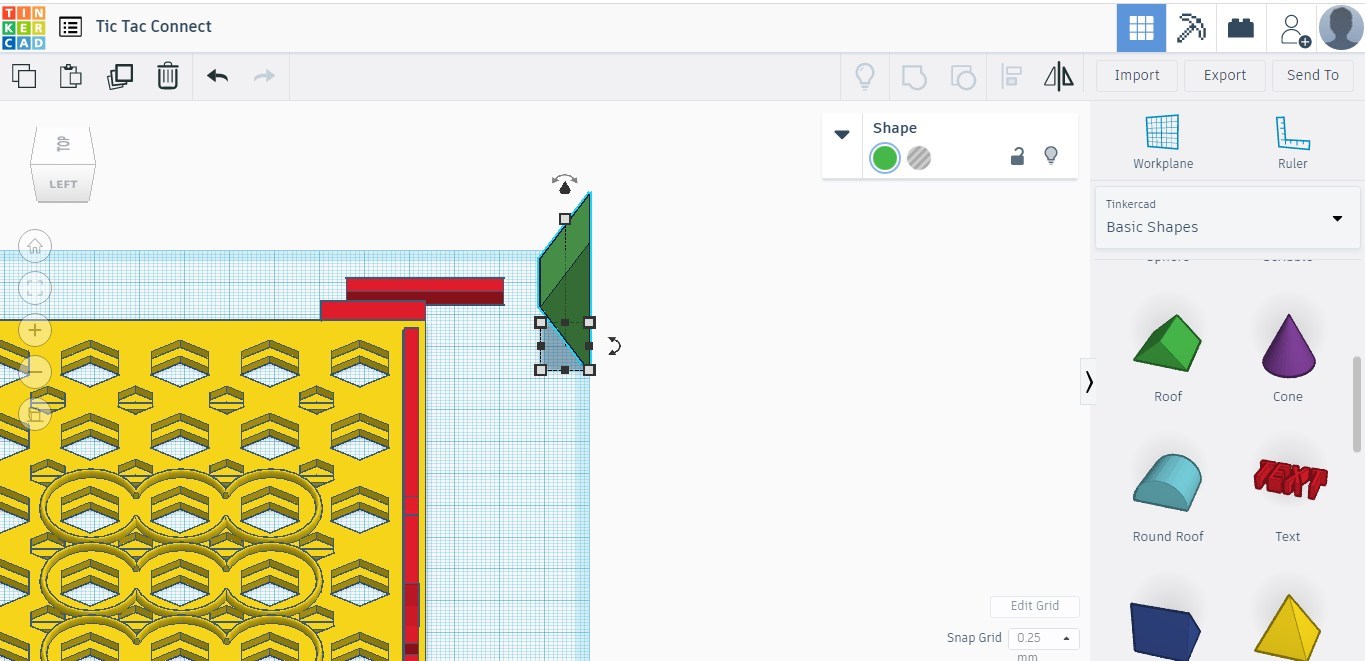Click the rotation handle above the green shape
Viewport: 1365px width, 661px height.
565,178
